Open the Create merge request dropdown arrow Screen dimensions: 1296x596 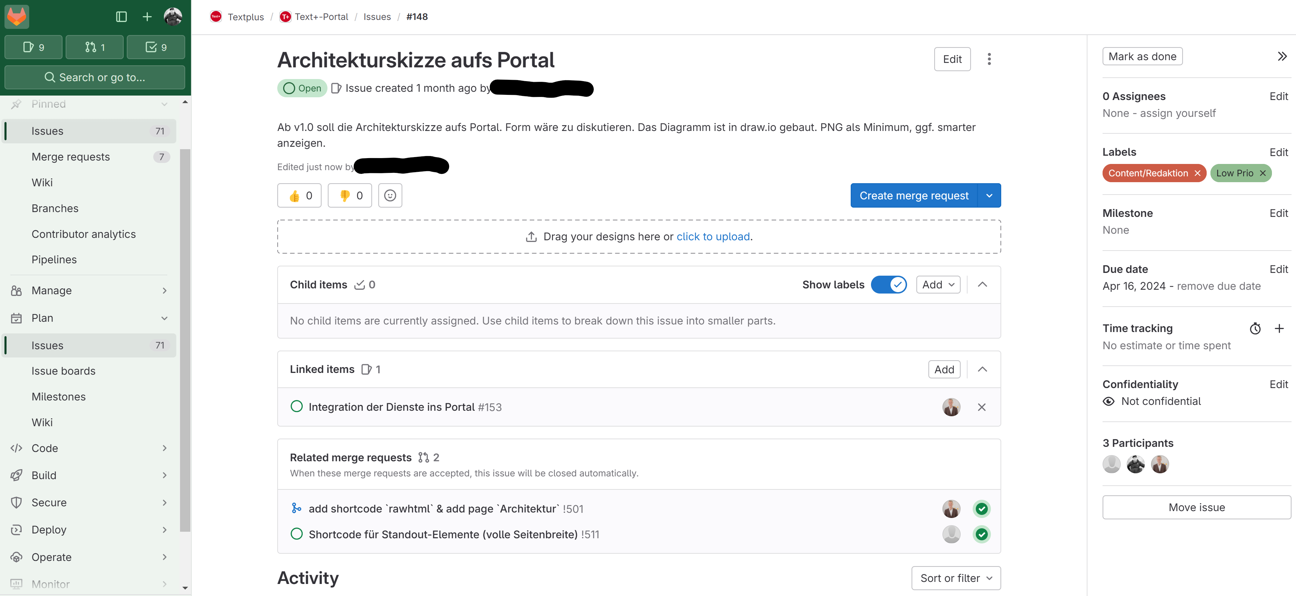[989, 195]
